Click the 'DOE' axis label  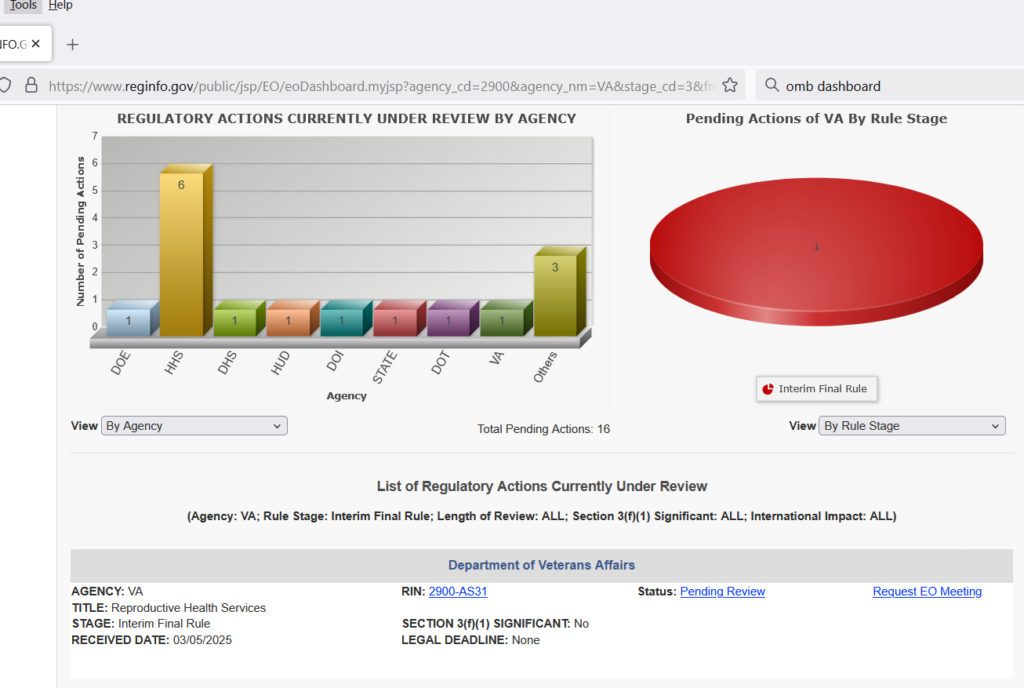point(121,363)
